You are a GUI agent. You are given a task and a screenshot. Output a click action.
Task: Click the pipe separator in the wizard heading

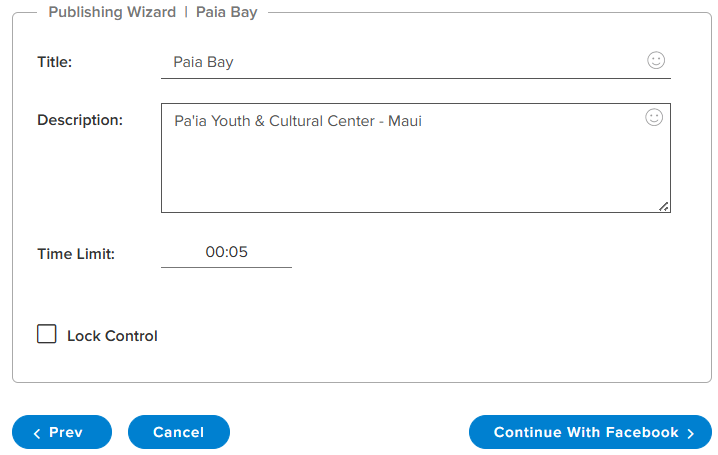click(186, 12)
